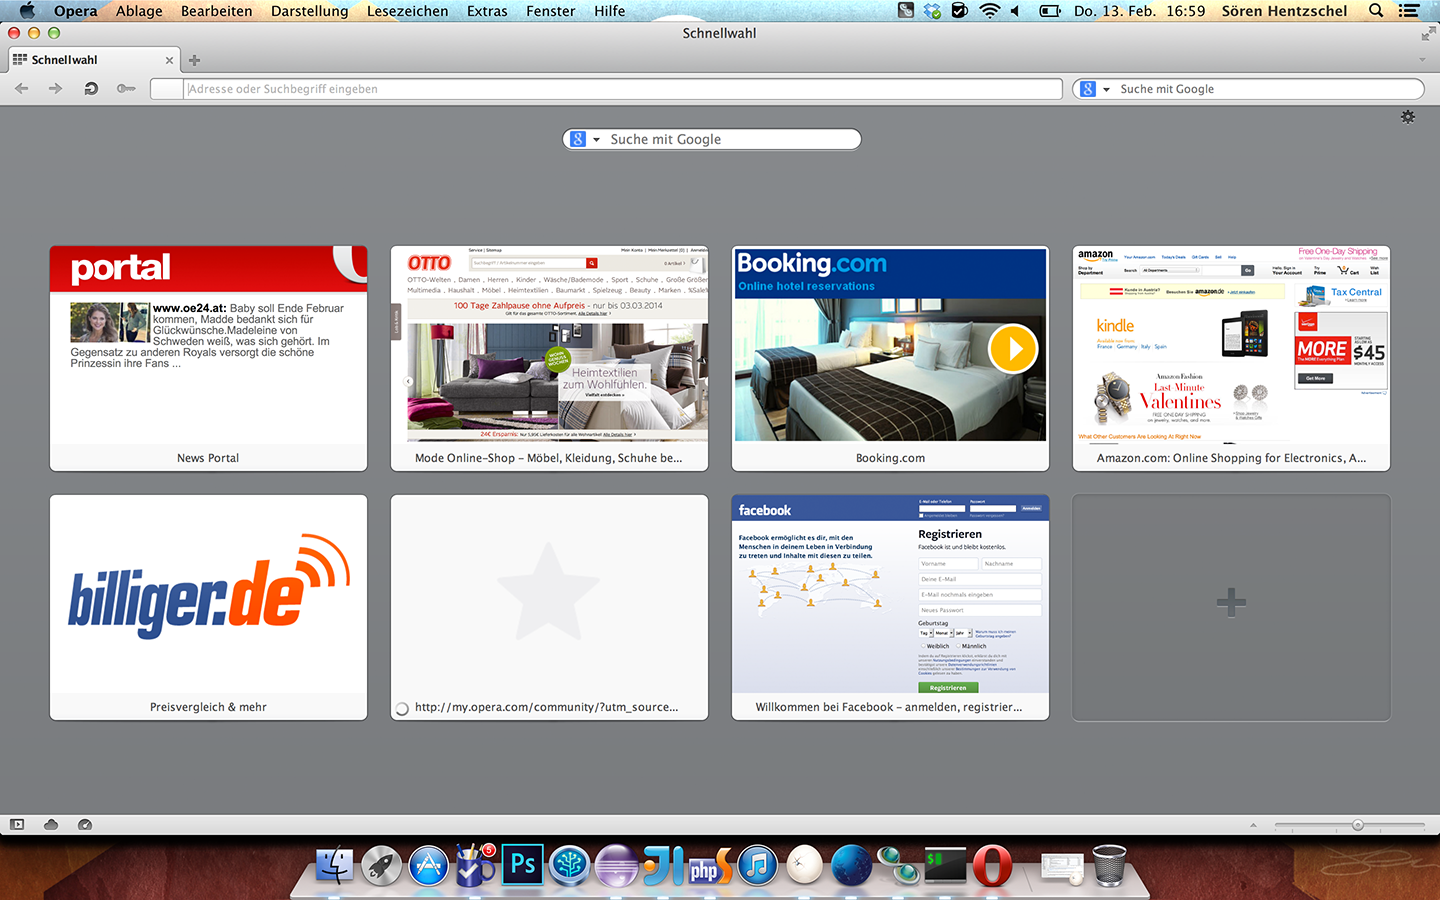Open the closed tabs dropdown arrow
The image size is (1440, 900).
click(x=1422, y=60)
